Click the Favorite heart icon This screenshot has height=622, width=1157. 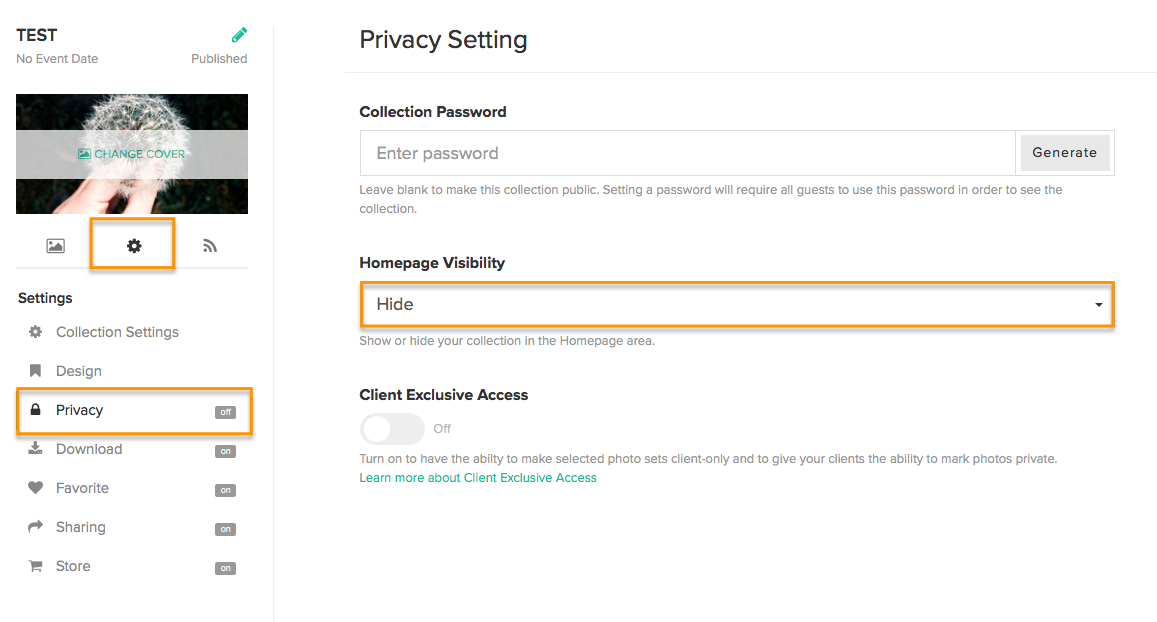pyautogui.click(x=35, y=488)
